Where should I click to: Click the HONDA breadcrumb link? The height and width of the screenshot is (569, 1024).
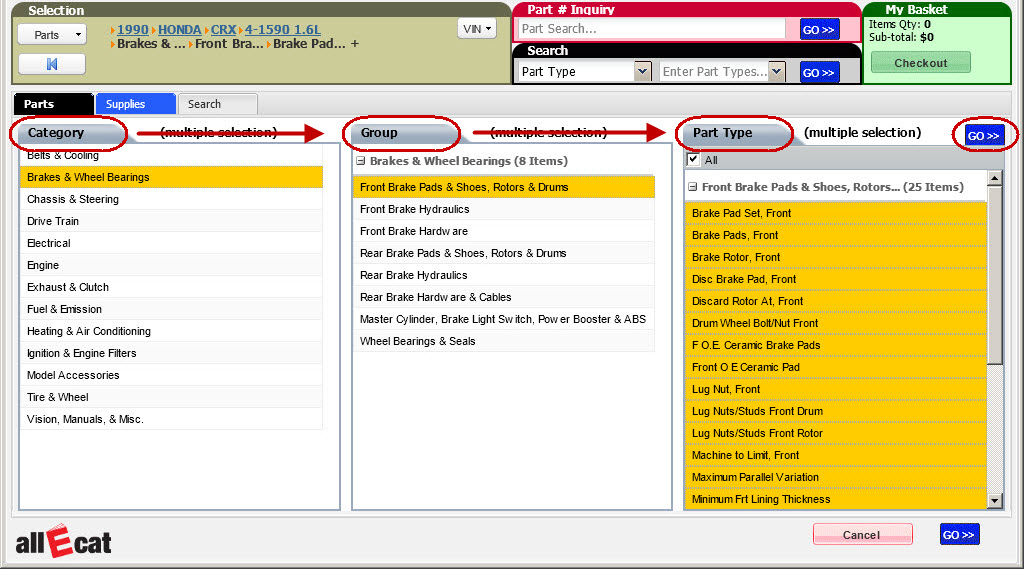coord(179,30)
